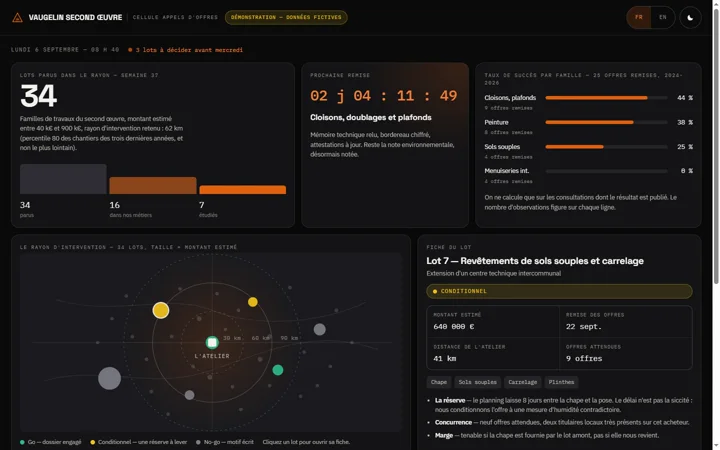The width and height of the screenshot is (720, 450).
Task: Click the 44 % success percentage
Action: tap(685, 98)
